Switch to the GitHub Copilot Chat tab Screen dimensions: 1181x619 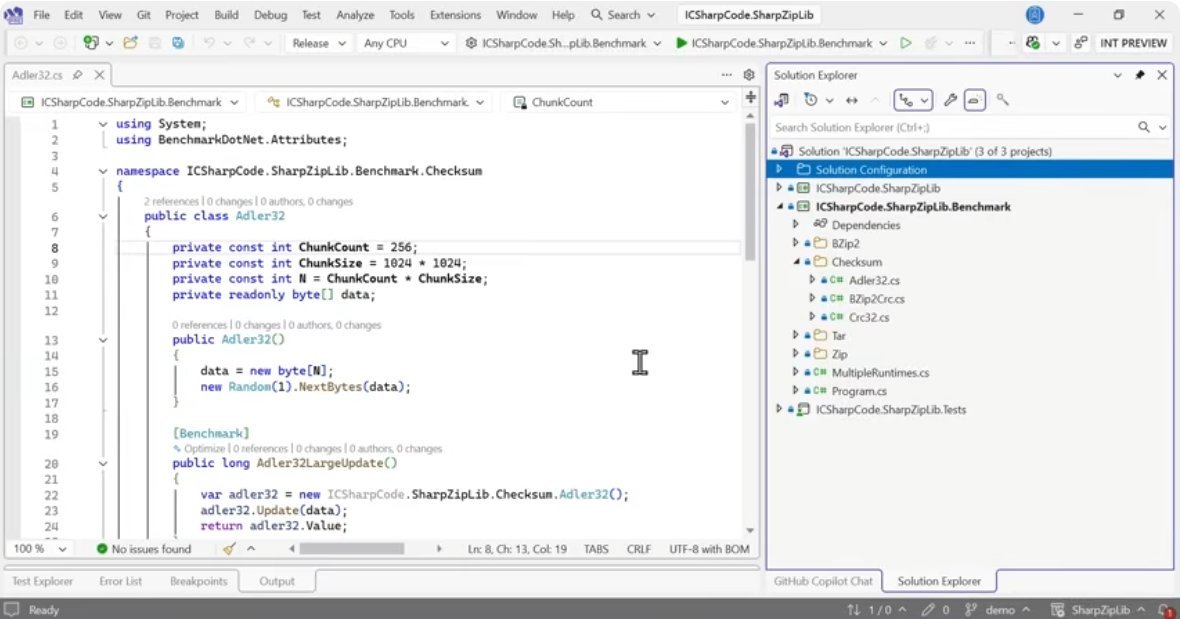point(824,581)
